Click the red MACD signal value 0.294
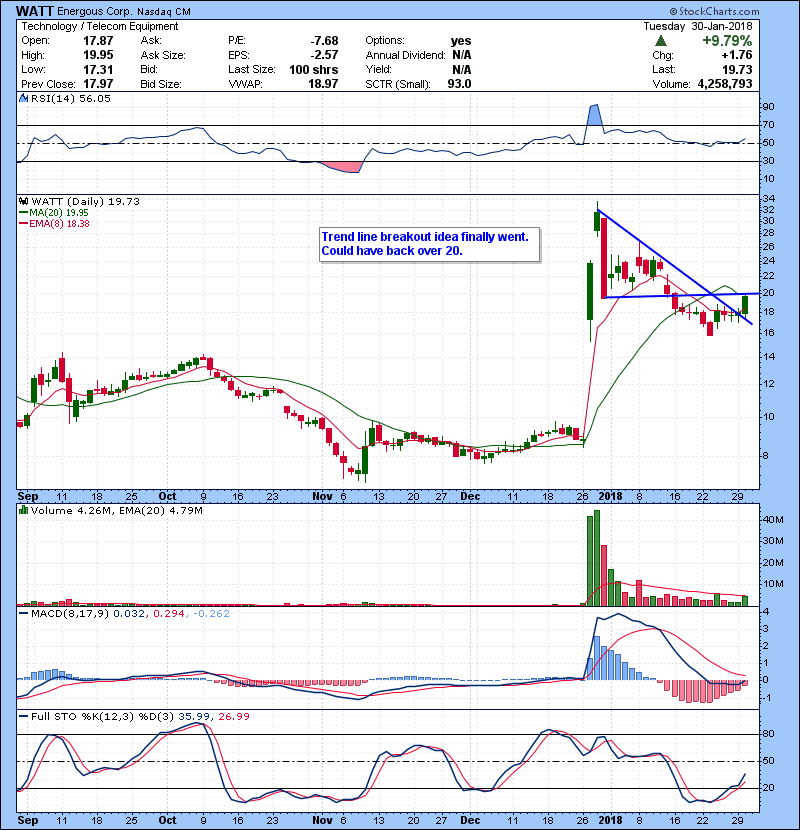This screenshot has height=830, width=800. (x=168, y=614)
